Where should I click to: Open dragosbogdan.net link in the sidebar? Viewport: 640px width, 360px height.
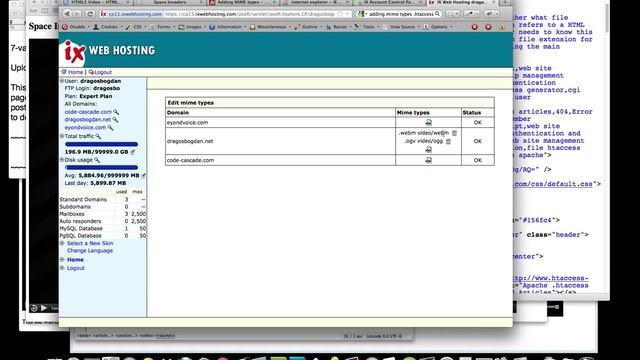point(88,120)
